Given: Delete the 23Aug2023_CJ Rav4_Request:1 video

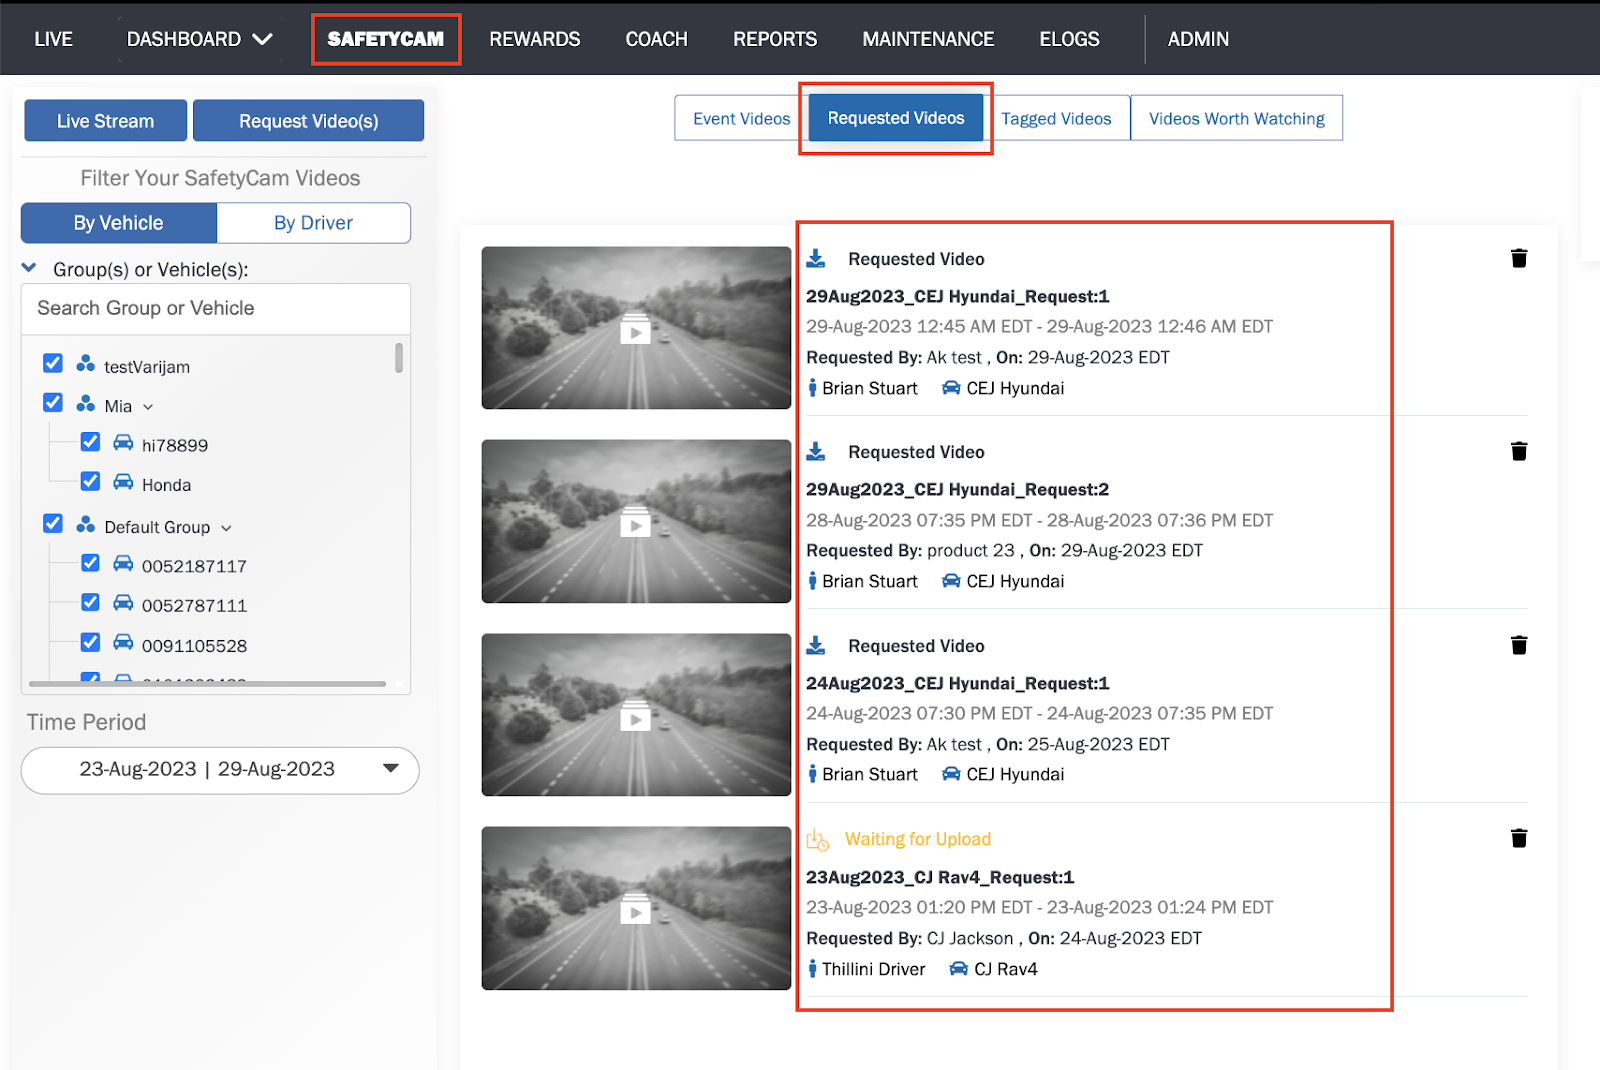Looking at the screenshot, I should (x=1519, y=838).
